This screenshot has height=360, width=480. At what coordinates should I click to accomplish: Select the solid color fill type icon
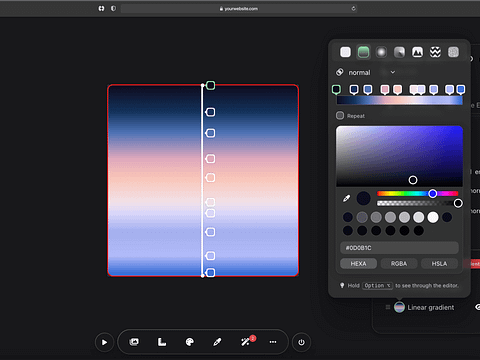[x=345, y=52]
